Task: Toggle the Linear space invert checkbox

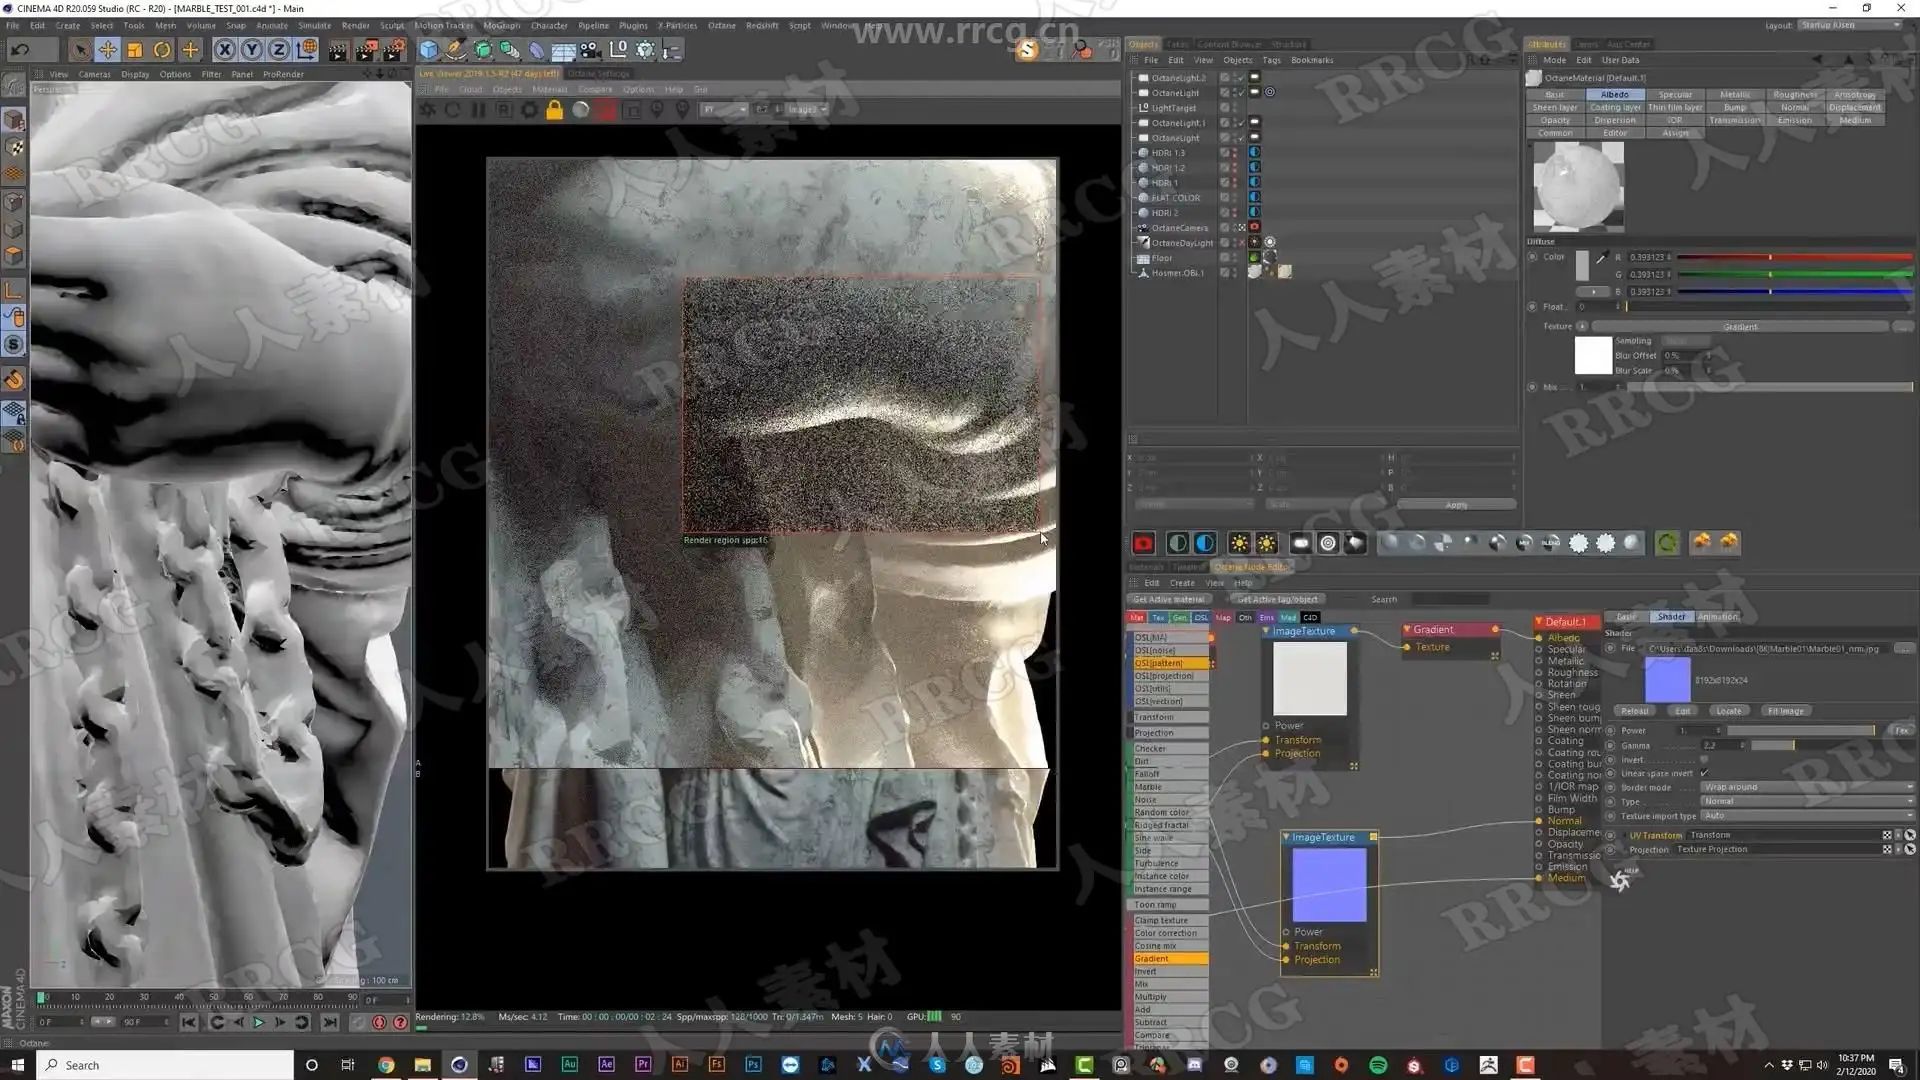Action: [1704, 773]
